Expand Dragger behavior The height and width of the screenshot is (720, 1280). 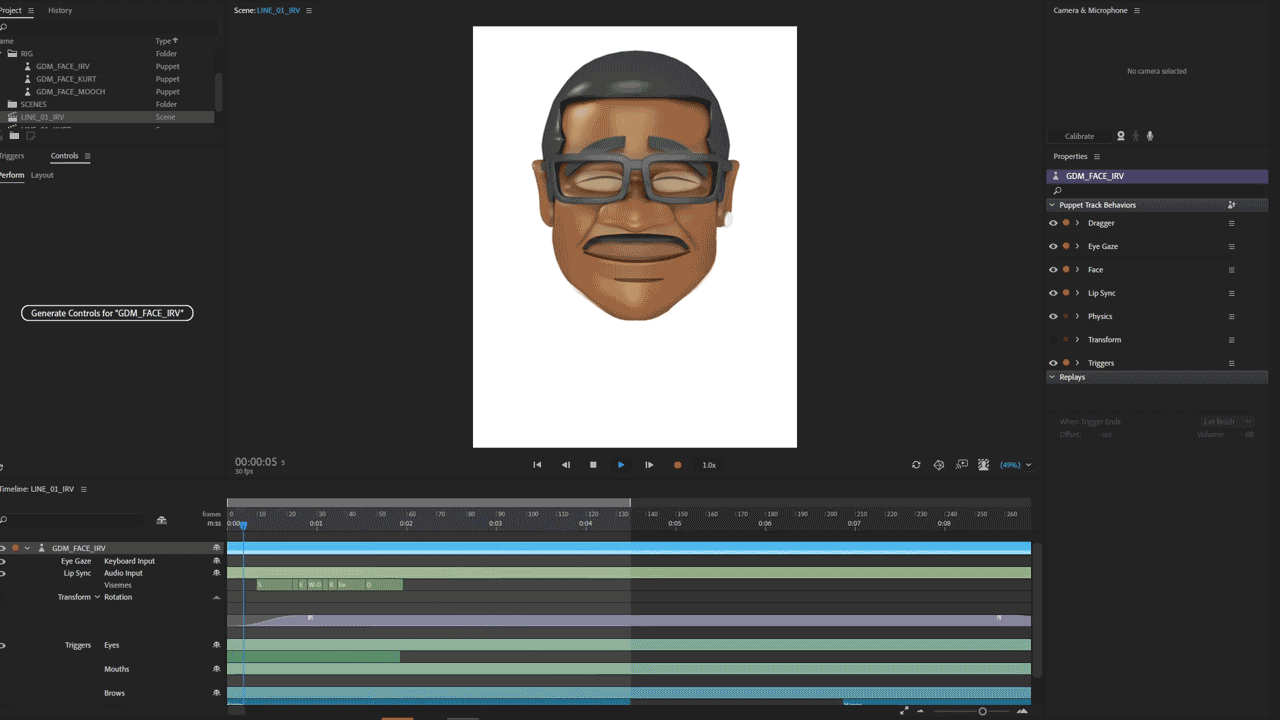(x=1077, y=223)
